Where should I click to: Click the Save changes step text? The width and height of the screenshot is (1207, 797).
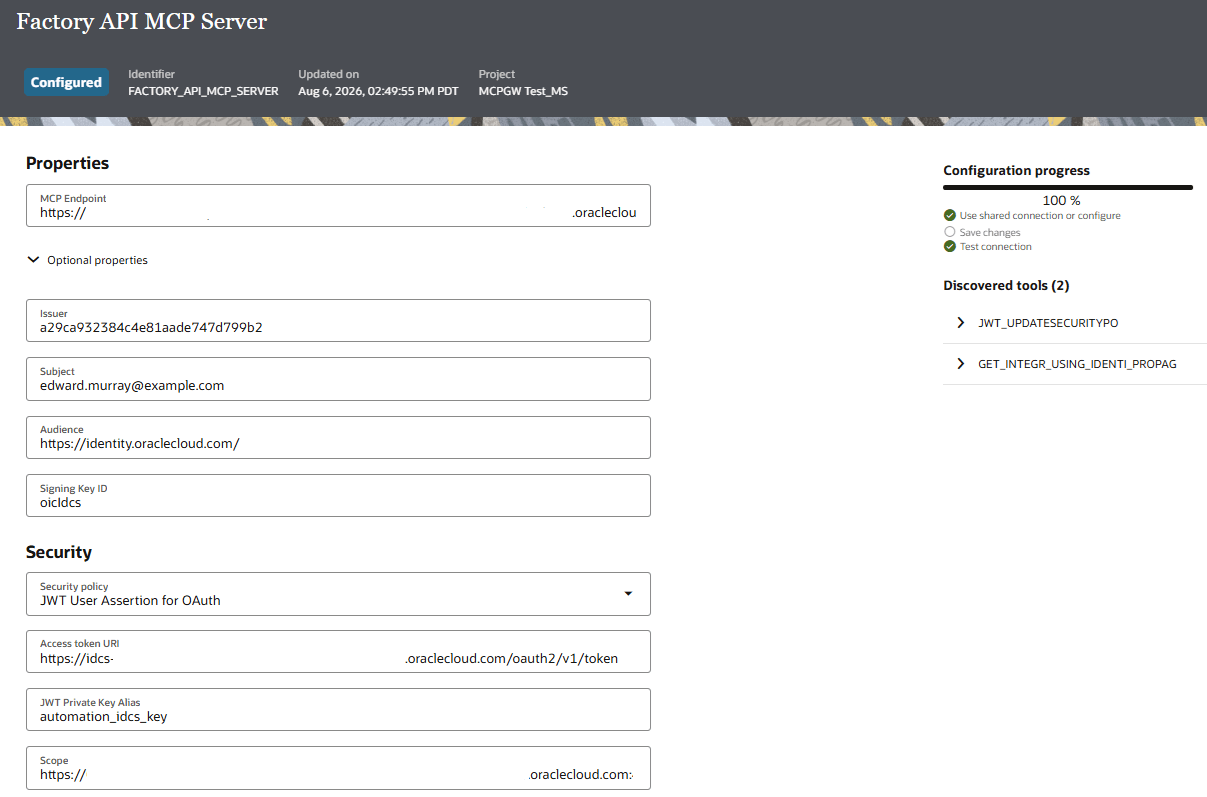pos(990,232)
